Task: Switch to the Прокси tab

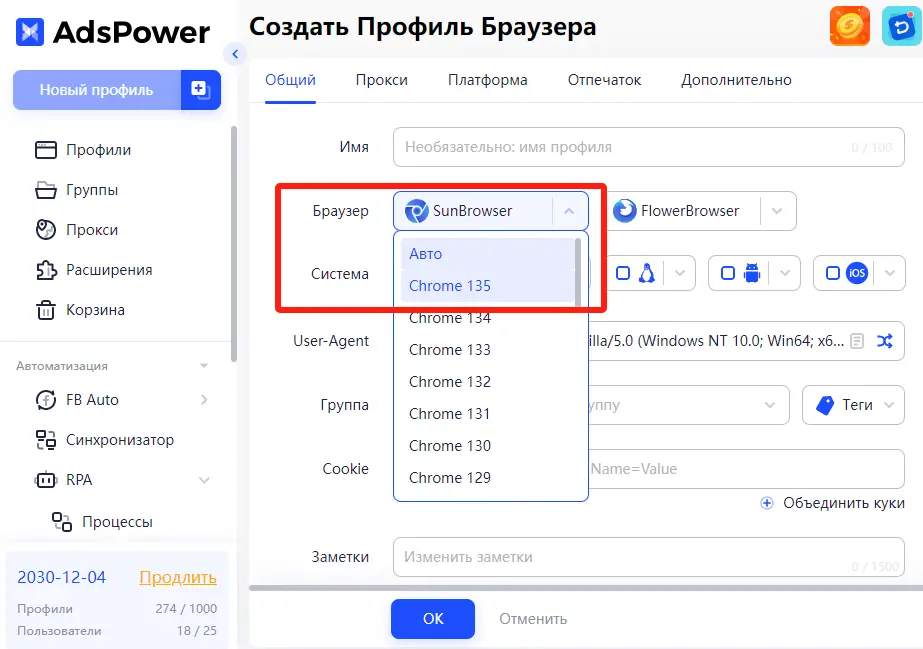Action: point(381,80)
